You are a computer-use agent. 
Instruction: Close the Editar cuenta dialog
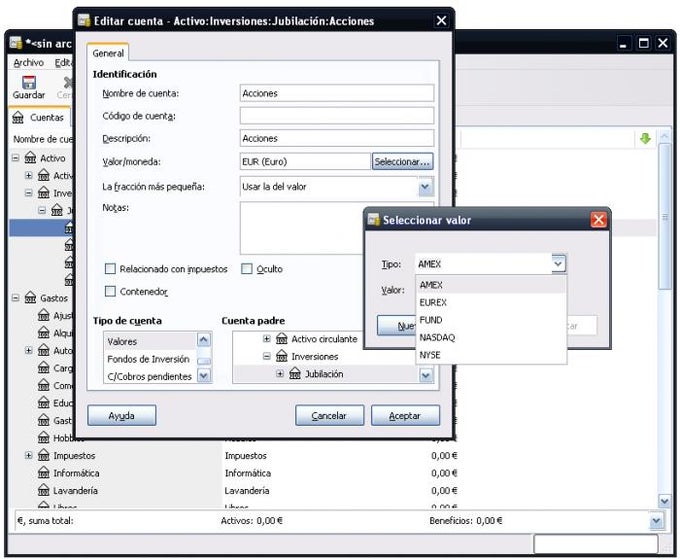441,20
